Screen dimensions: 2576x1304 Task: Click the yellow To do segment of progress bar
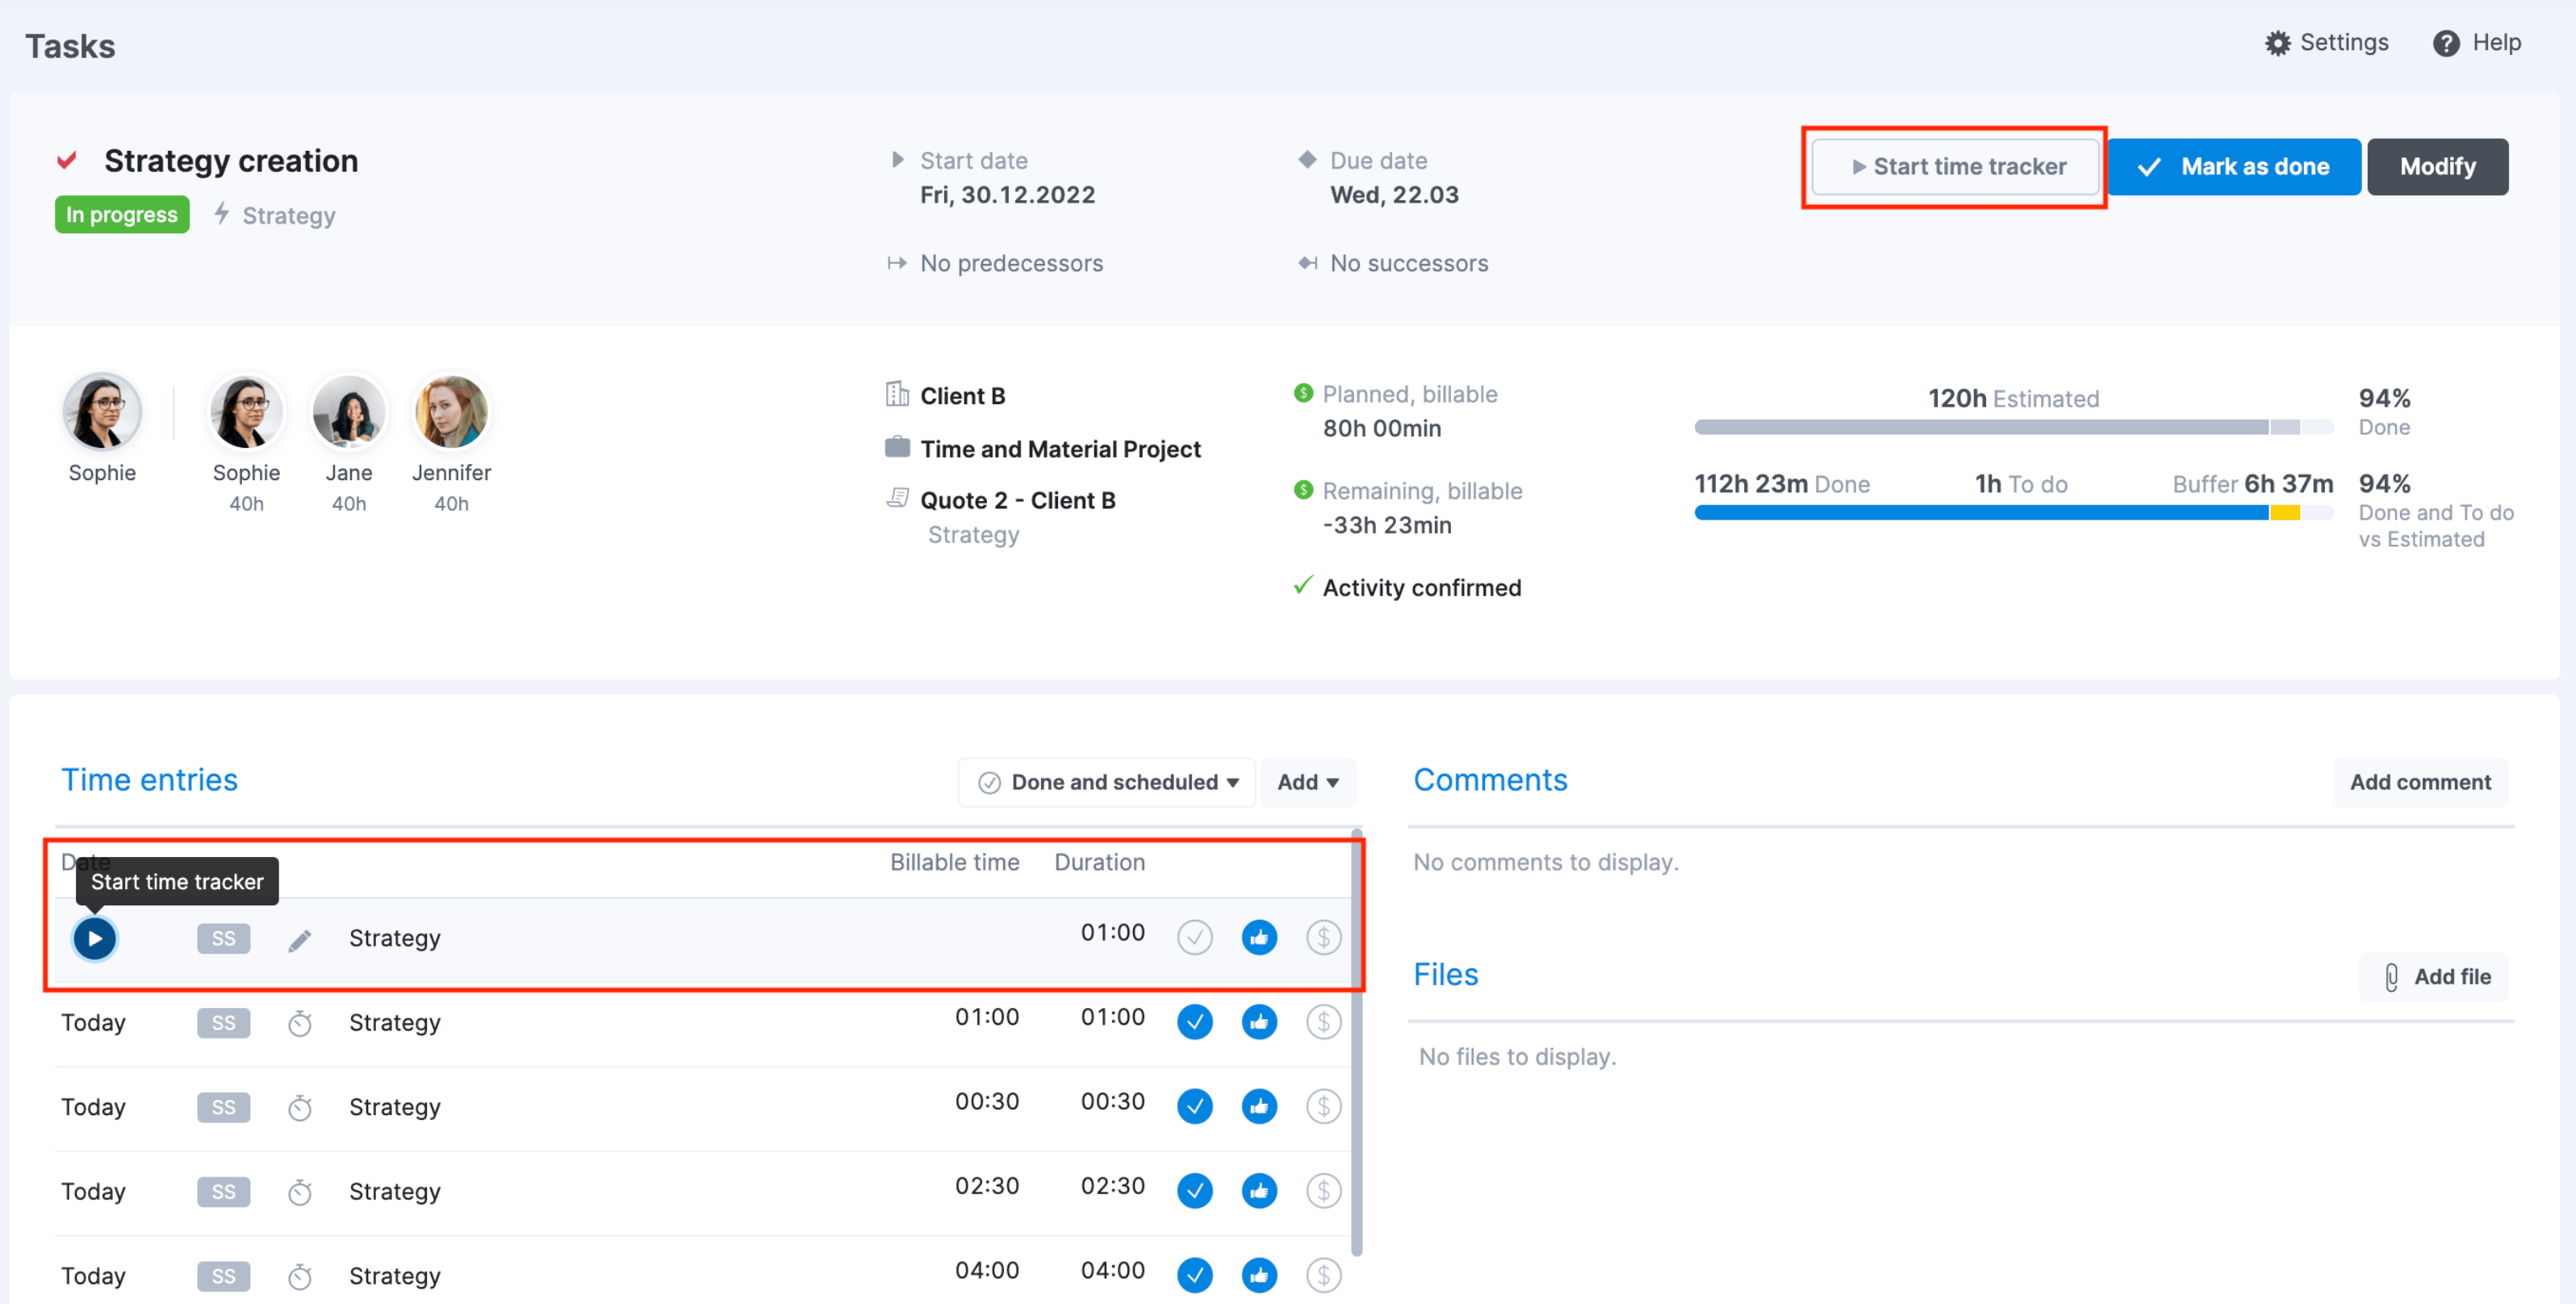(x=2284, y=513)
